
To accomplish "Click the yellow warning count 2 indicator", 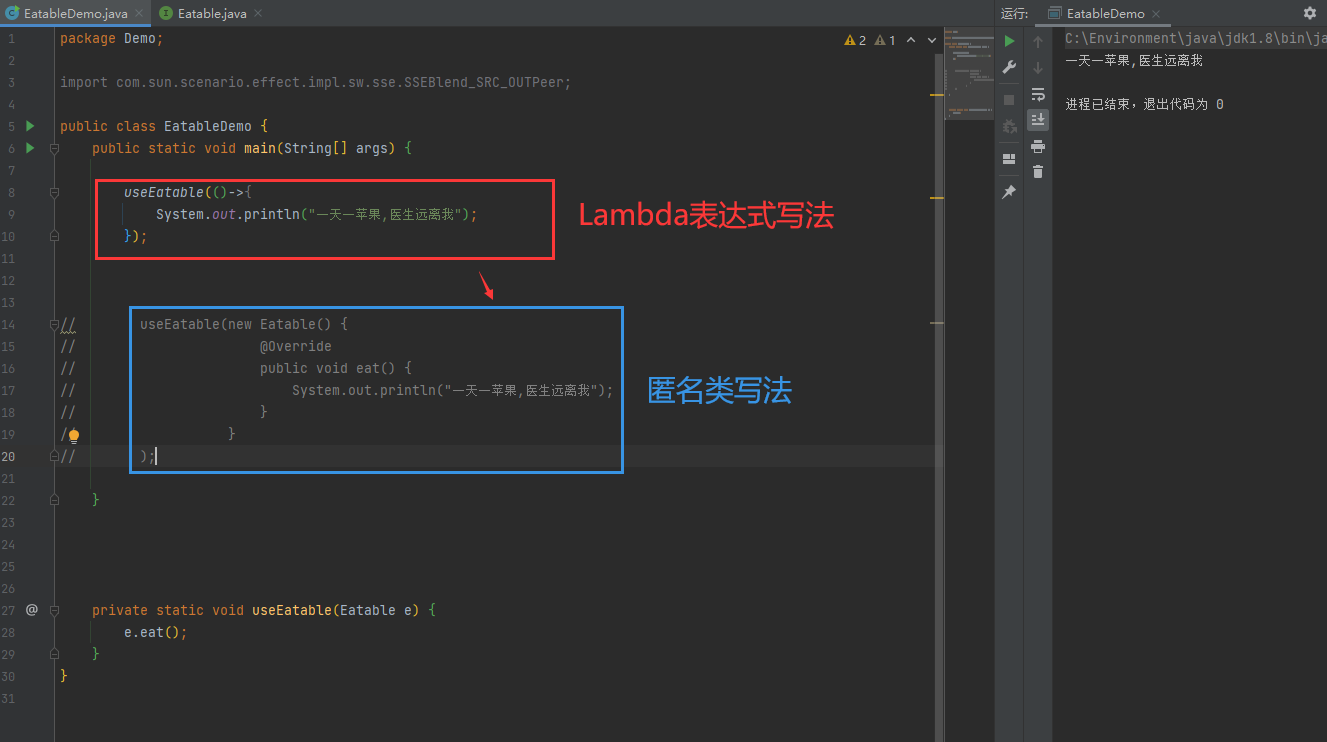I will [855, 40].
